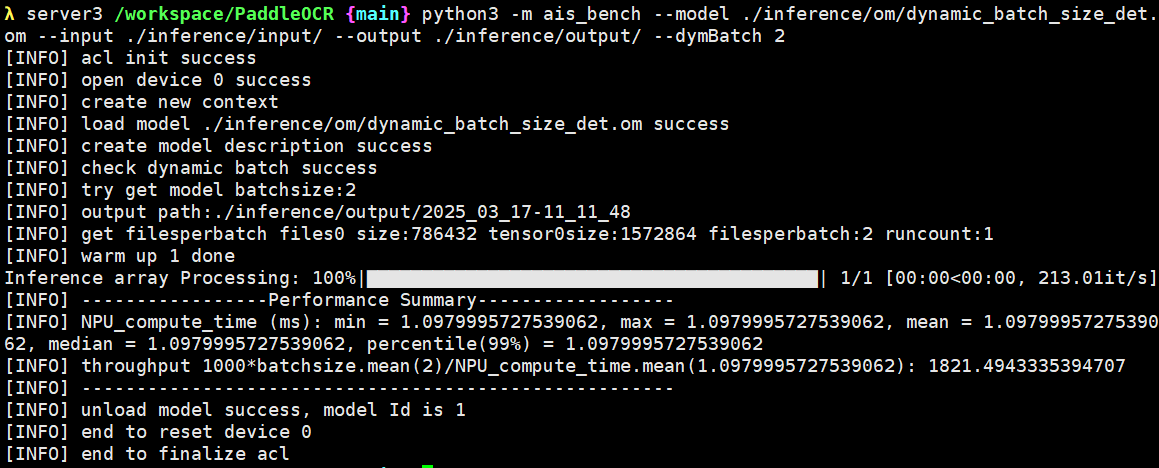This screenshot has height=468, width=1159.
Task: Click the lambda prompt symbol
Action: 10,14
